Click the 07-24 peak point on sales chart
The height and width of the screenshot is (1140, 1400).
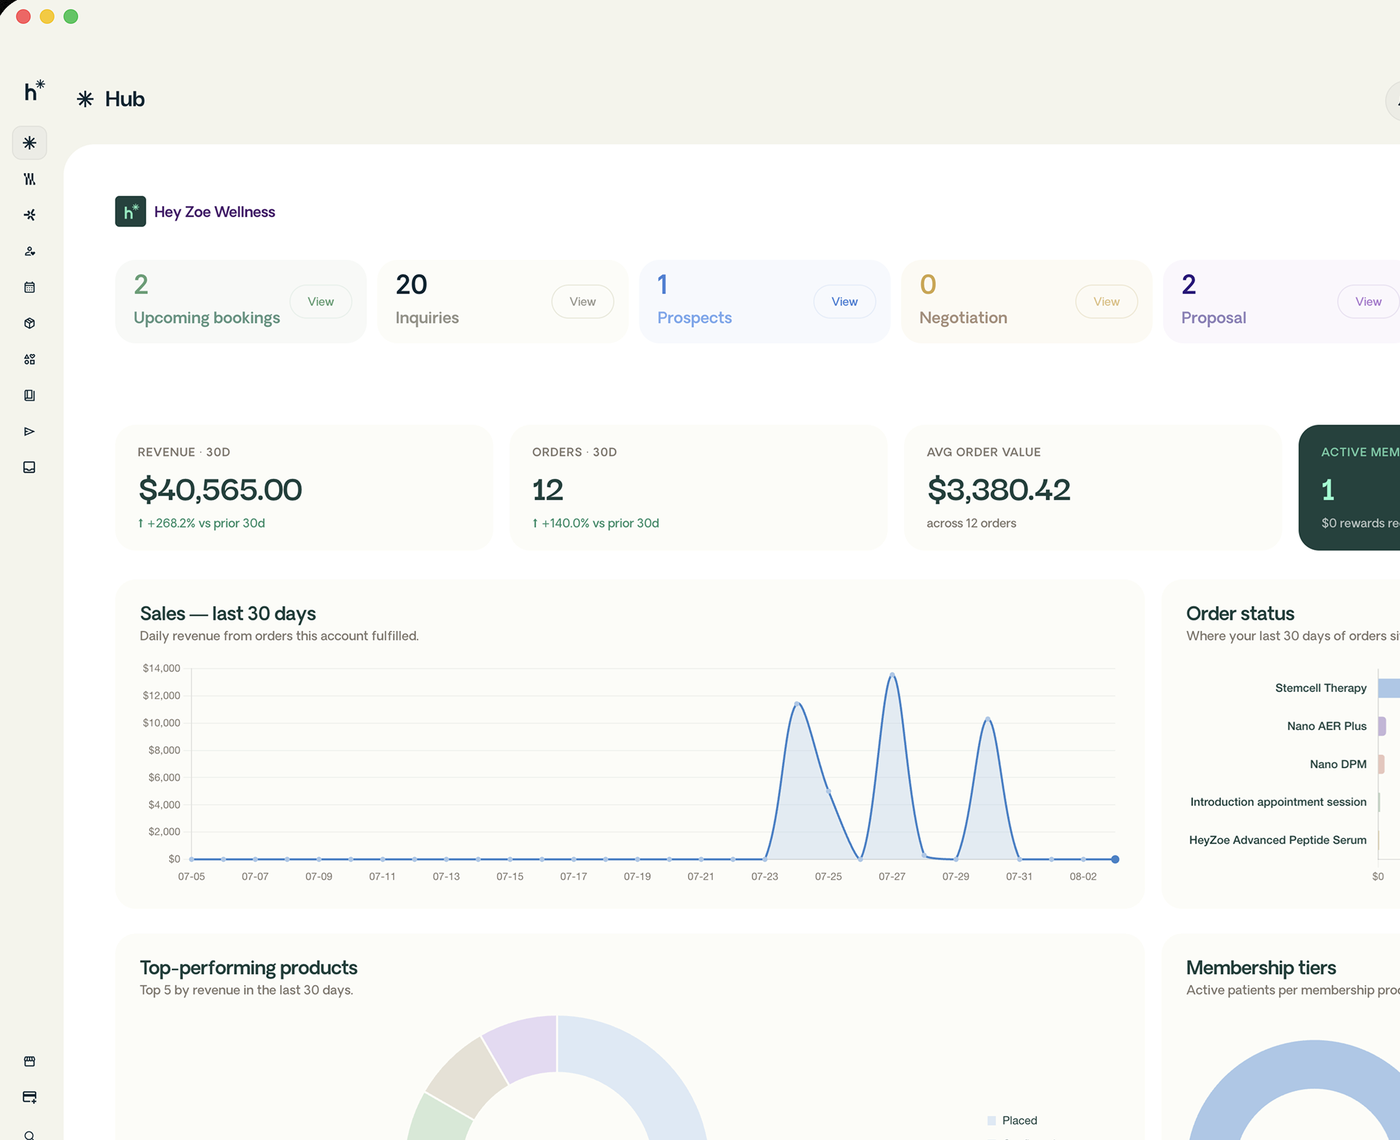pos(797,704)
